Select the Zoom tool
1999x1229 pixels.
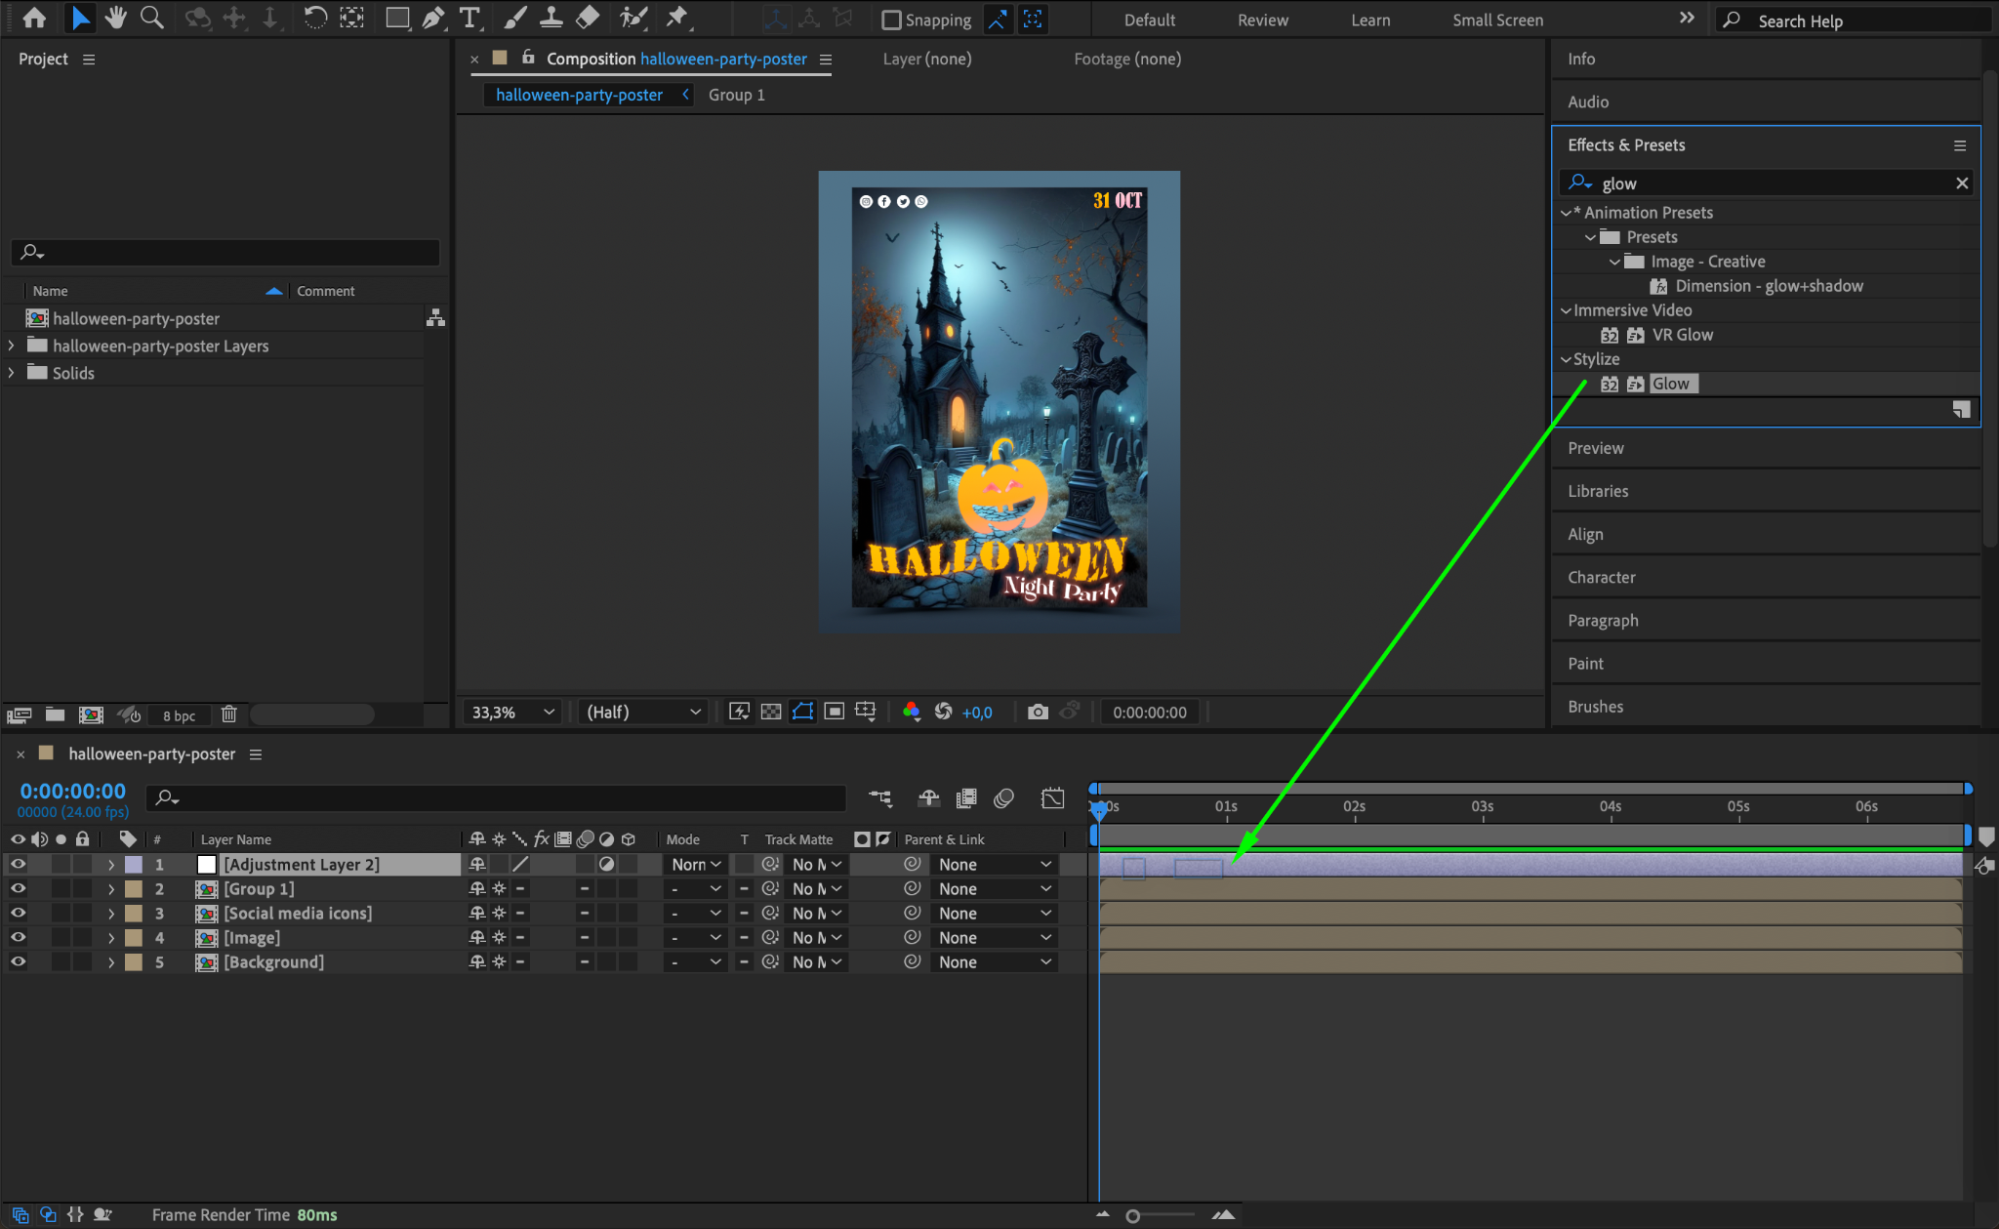pyautogui.click(x=151, y=18)
